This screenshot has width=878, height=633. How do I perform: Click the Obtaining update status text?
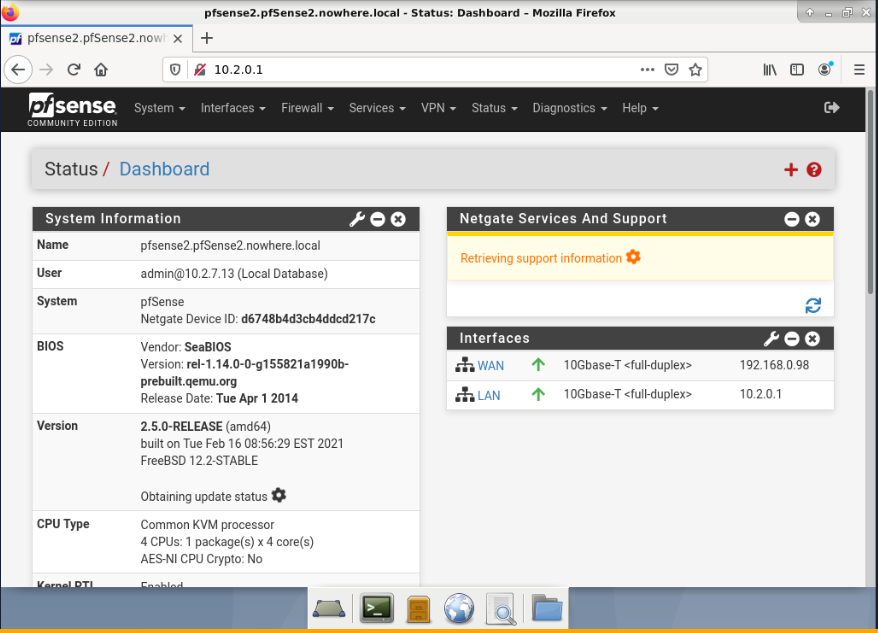[x=204, y=497]
